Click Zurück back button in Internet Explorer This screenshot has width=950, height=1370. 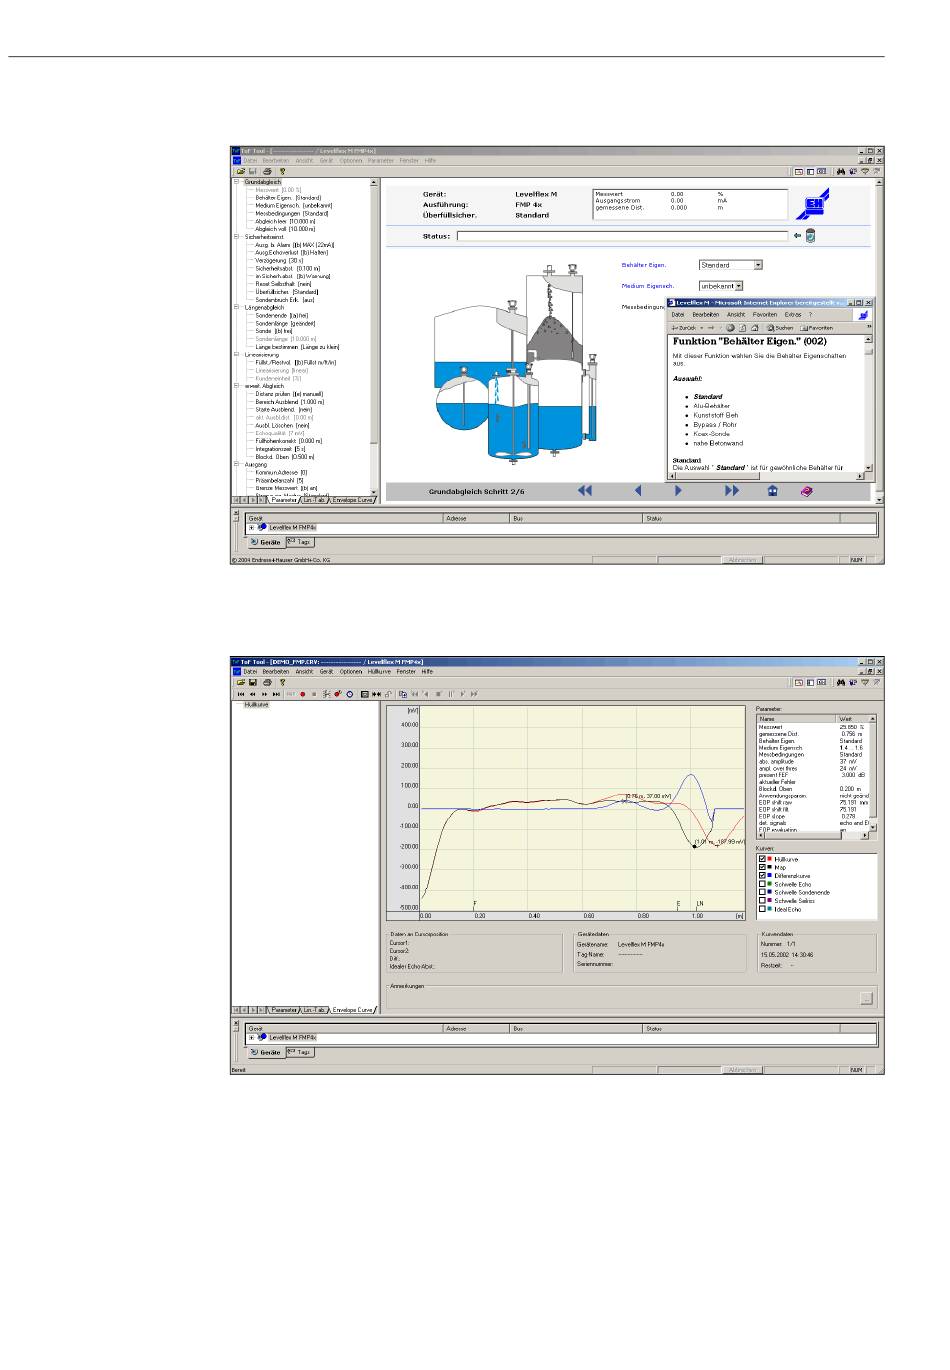(x=685, y=327)
